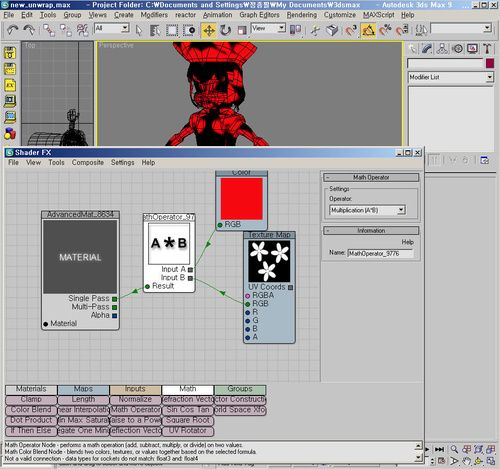Click the Select and Manipulate icon
500x469 pixels.
click(x=315, y=30)
